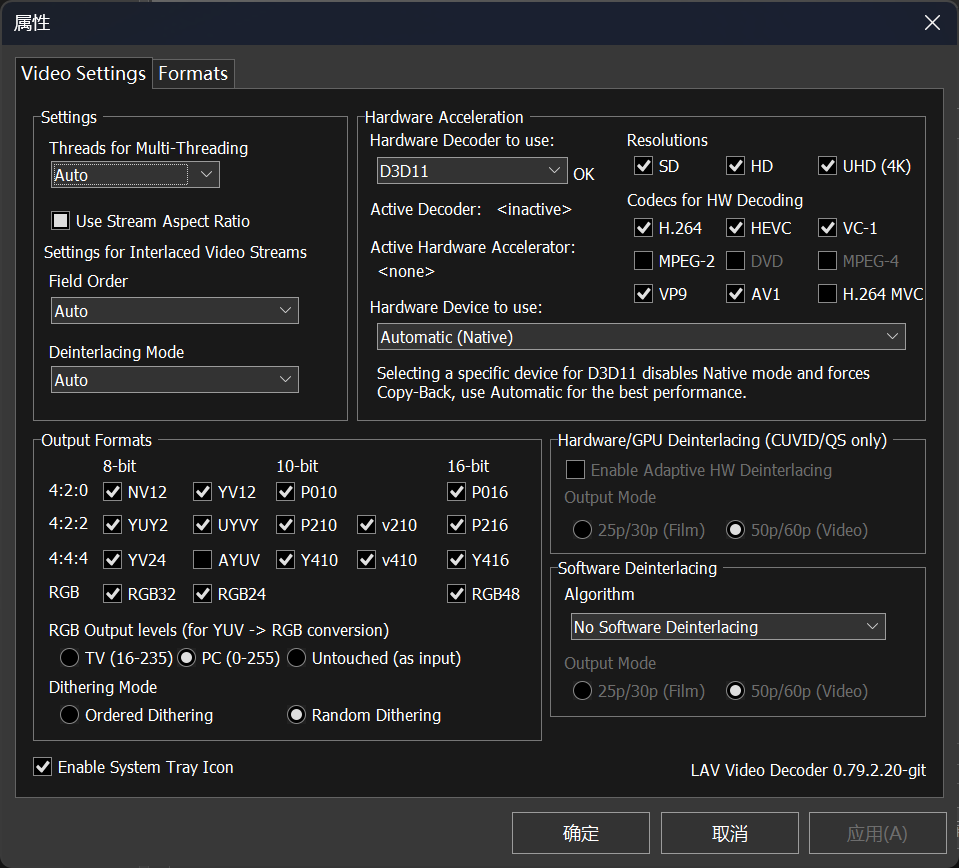
Task: Uncheck UHD (4K) resolution
Action: (827, 166)
